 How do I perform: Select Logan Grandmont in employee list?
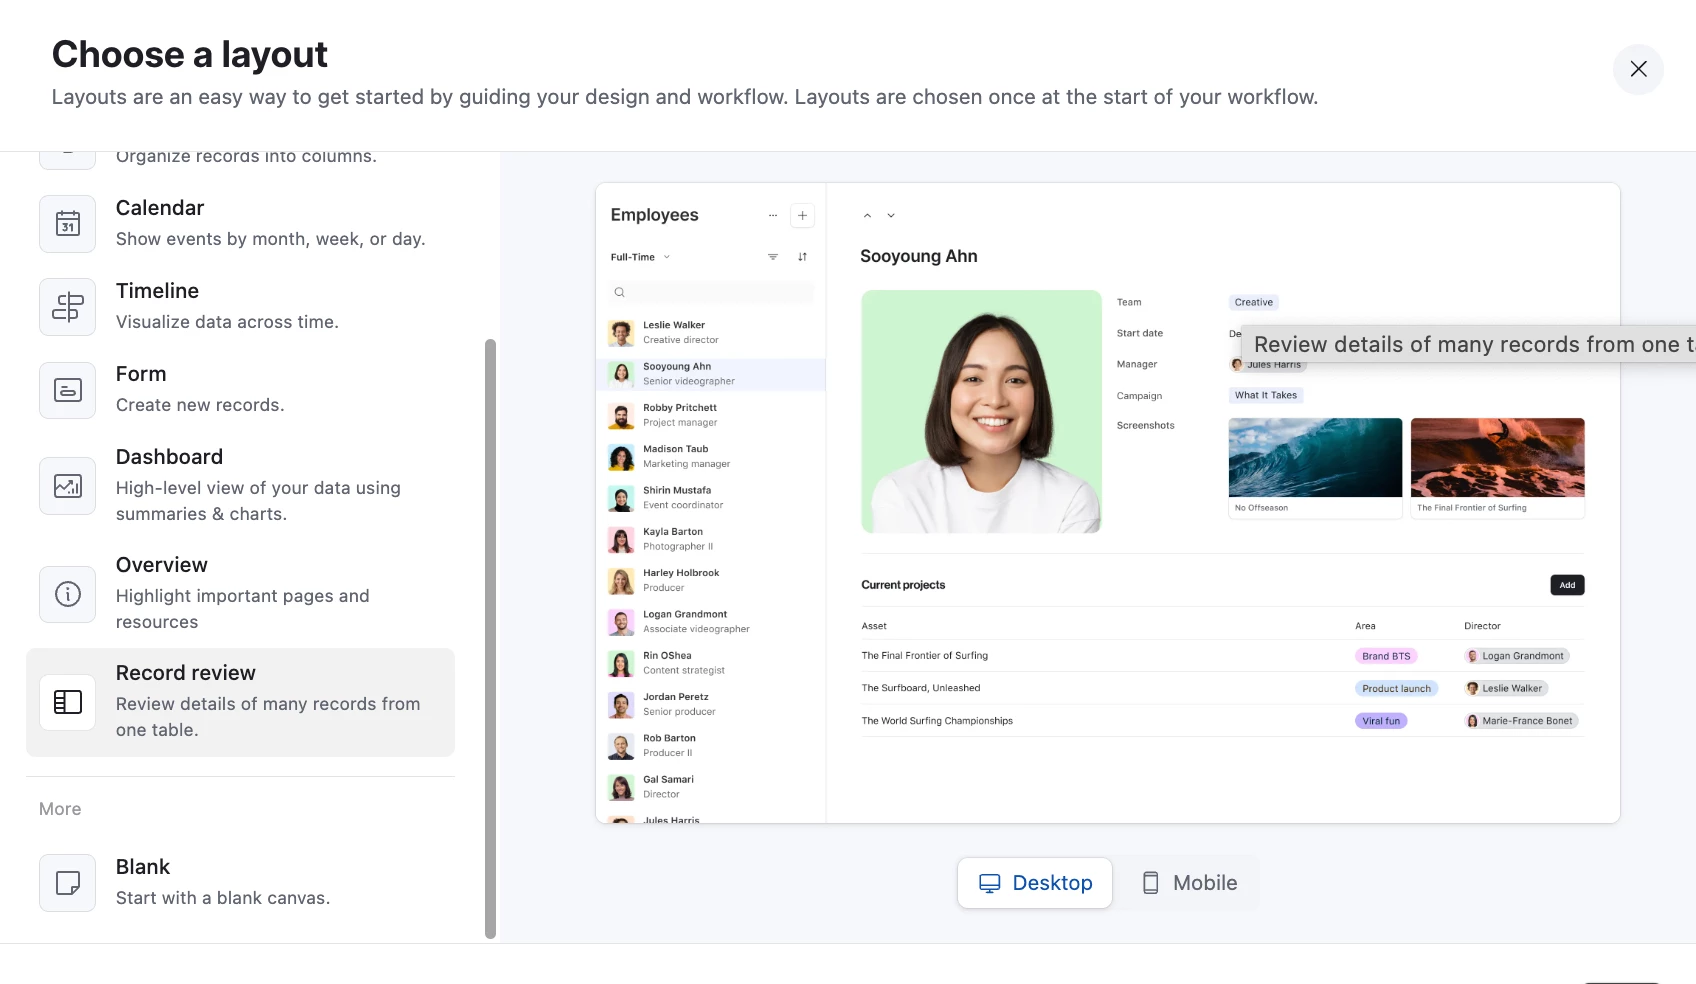click(711, 622)
